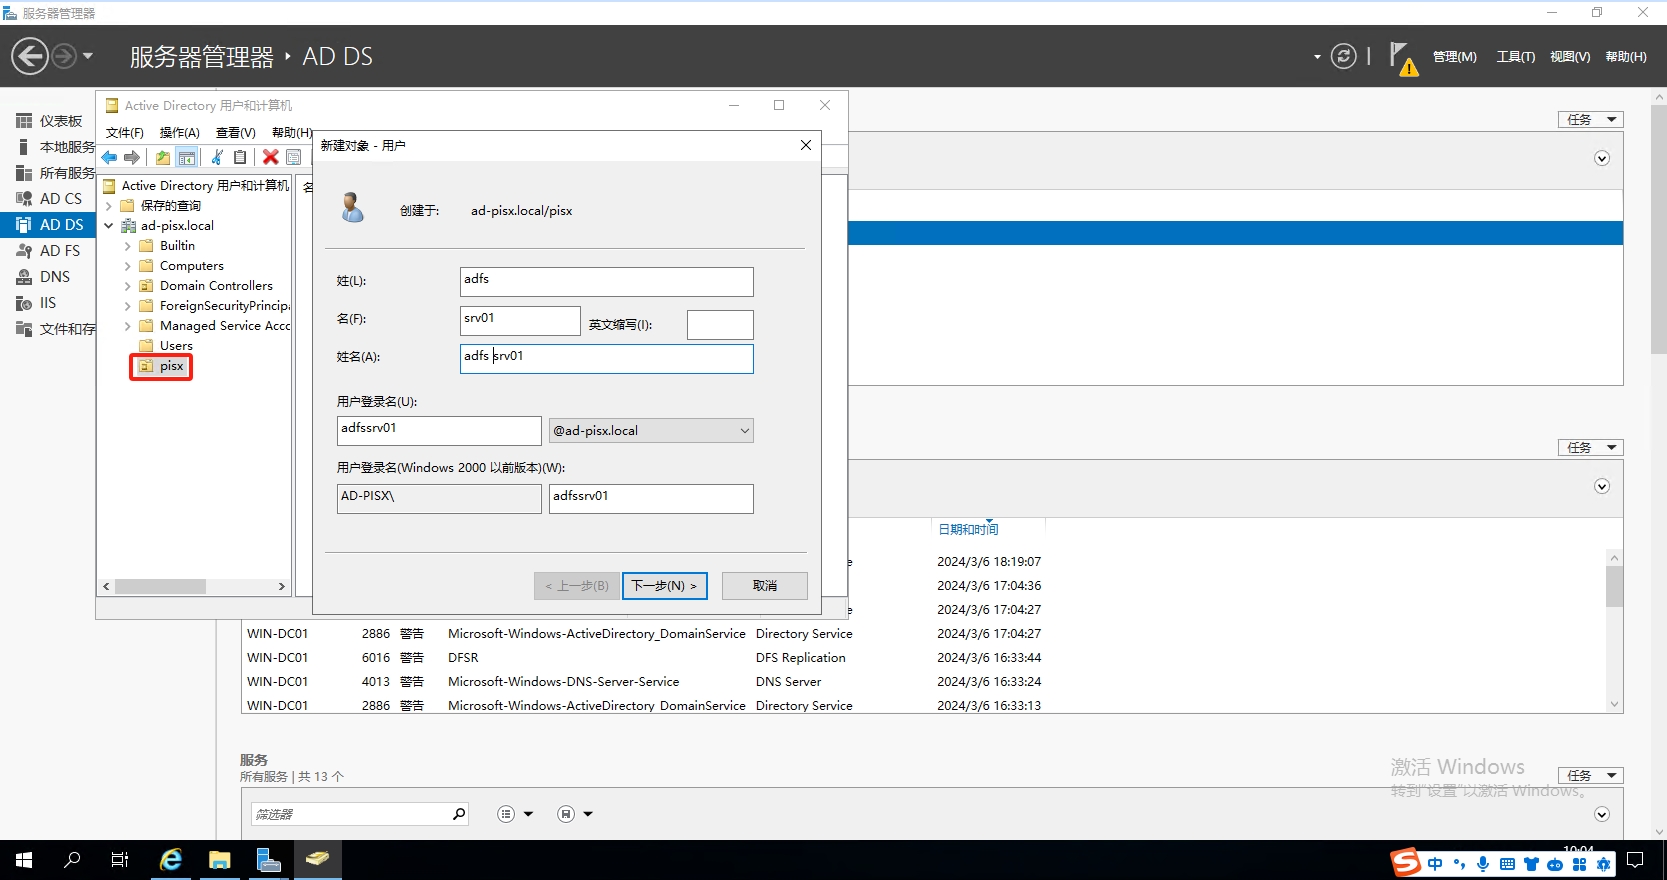Click the up one level folder icon
The width and height of the screenshot is (1667, 880).
[162, 157]
